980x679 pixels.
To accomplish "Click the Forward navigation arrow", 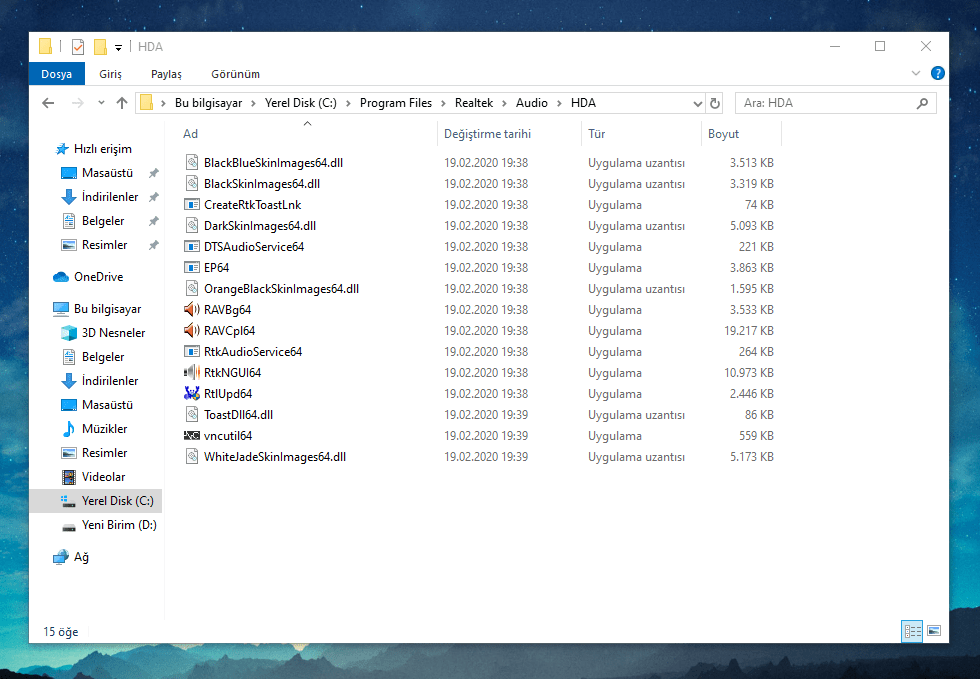I will click(78, 103).
